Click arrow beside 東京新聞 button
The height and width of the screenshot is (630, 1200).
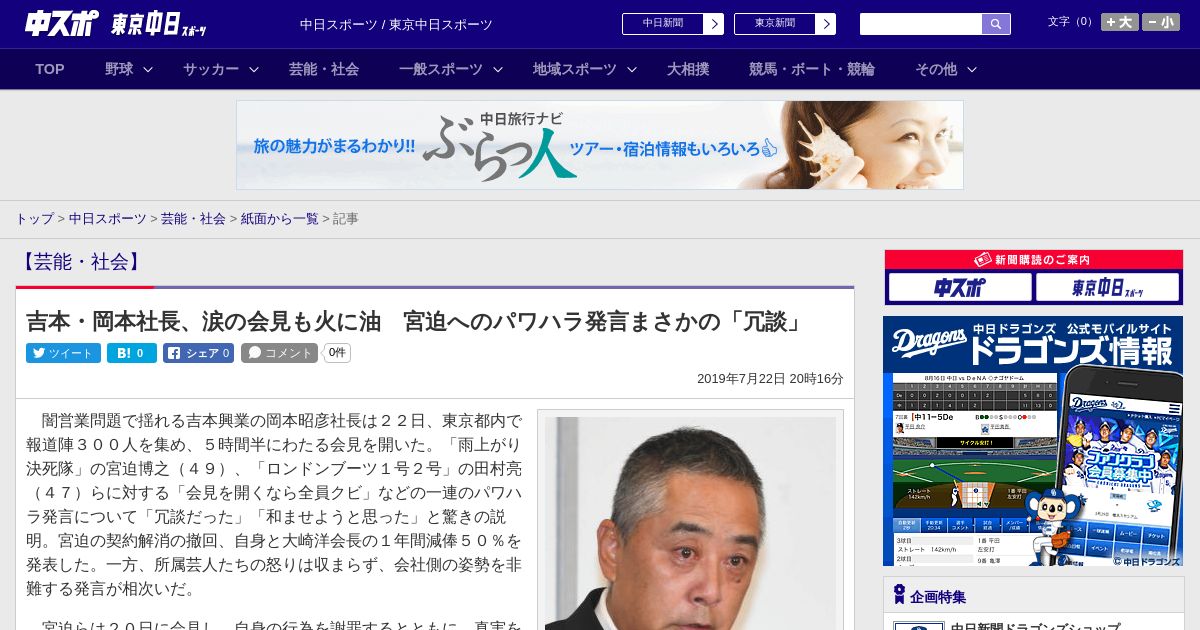[x=825, y=24]
